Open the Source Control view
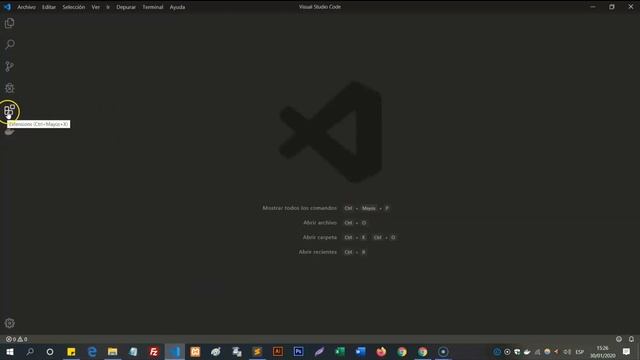The height and width of the screenshot is (360, 640). click(9, 66)
